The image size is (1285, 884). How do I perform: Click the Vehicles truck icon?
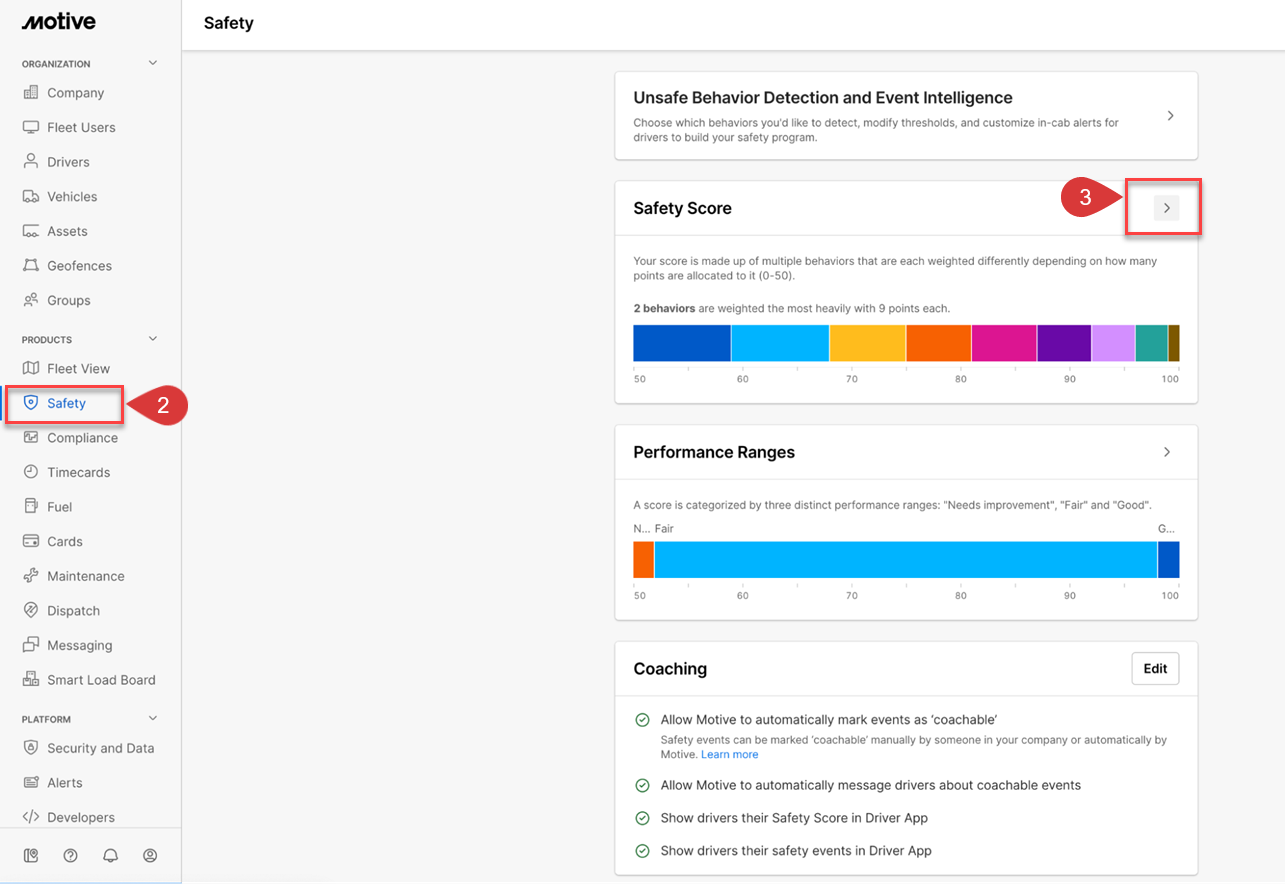[30, 197]
